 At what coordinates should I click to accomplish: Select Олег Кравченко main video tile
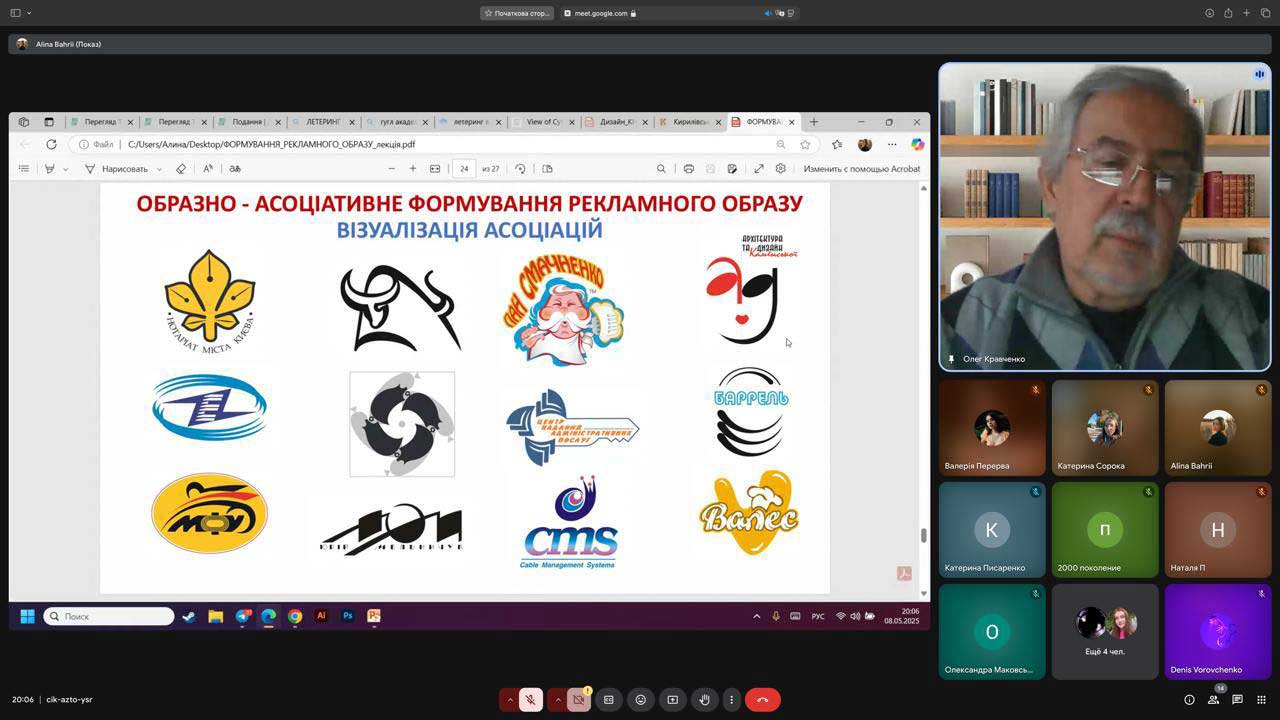pyautogui.click(x=1105, y=216)
